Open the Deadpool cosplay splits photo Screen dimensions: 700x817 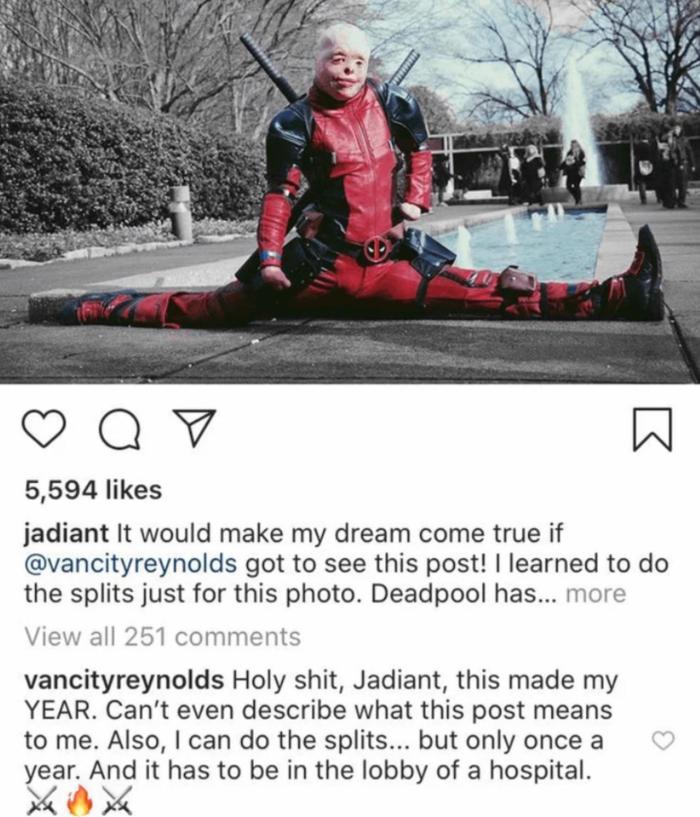click(350, 191)
